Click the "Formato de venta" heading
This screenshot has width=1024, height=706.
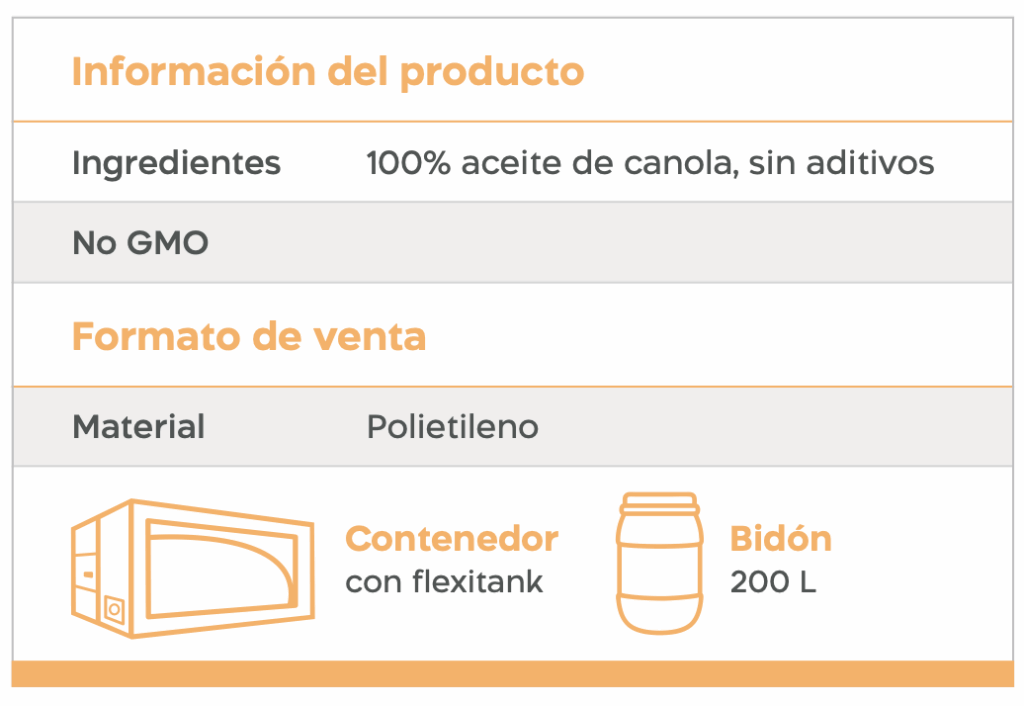(x=249, y=336)
